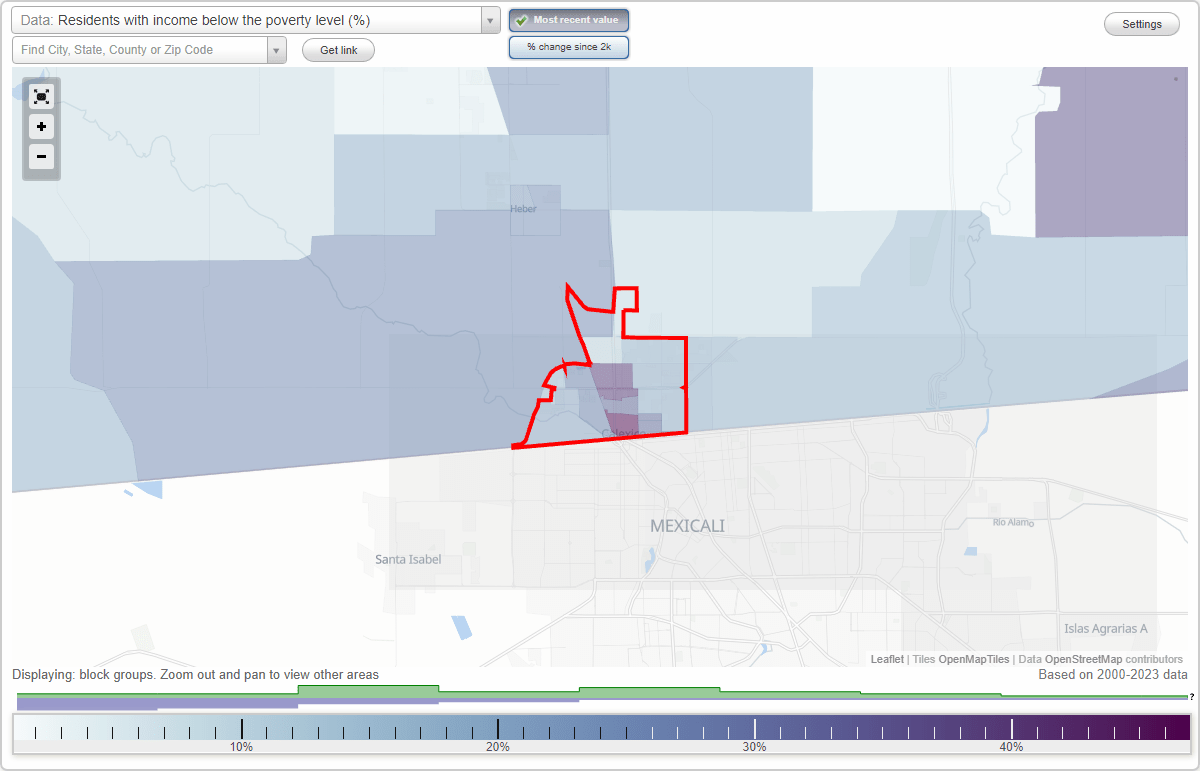Open OpenStreetMap contributors attribution link

(x=1085, y=659)
